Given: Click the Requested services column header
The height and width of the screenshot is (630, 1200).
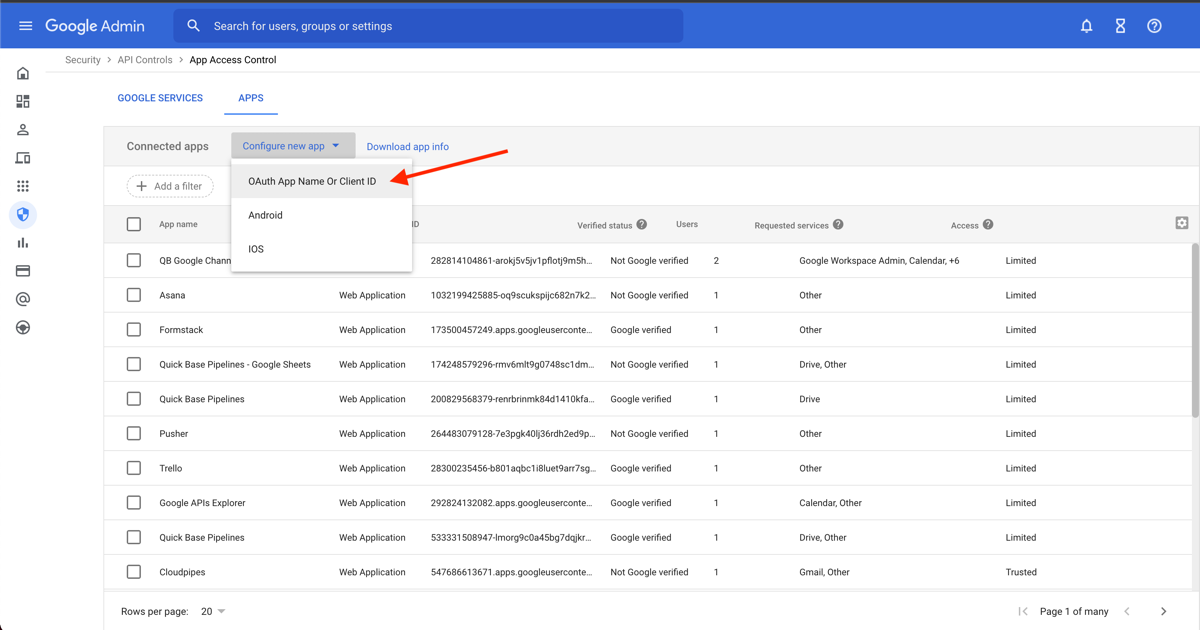Looking at the screenshot, I should tap(791, 225).
